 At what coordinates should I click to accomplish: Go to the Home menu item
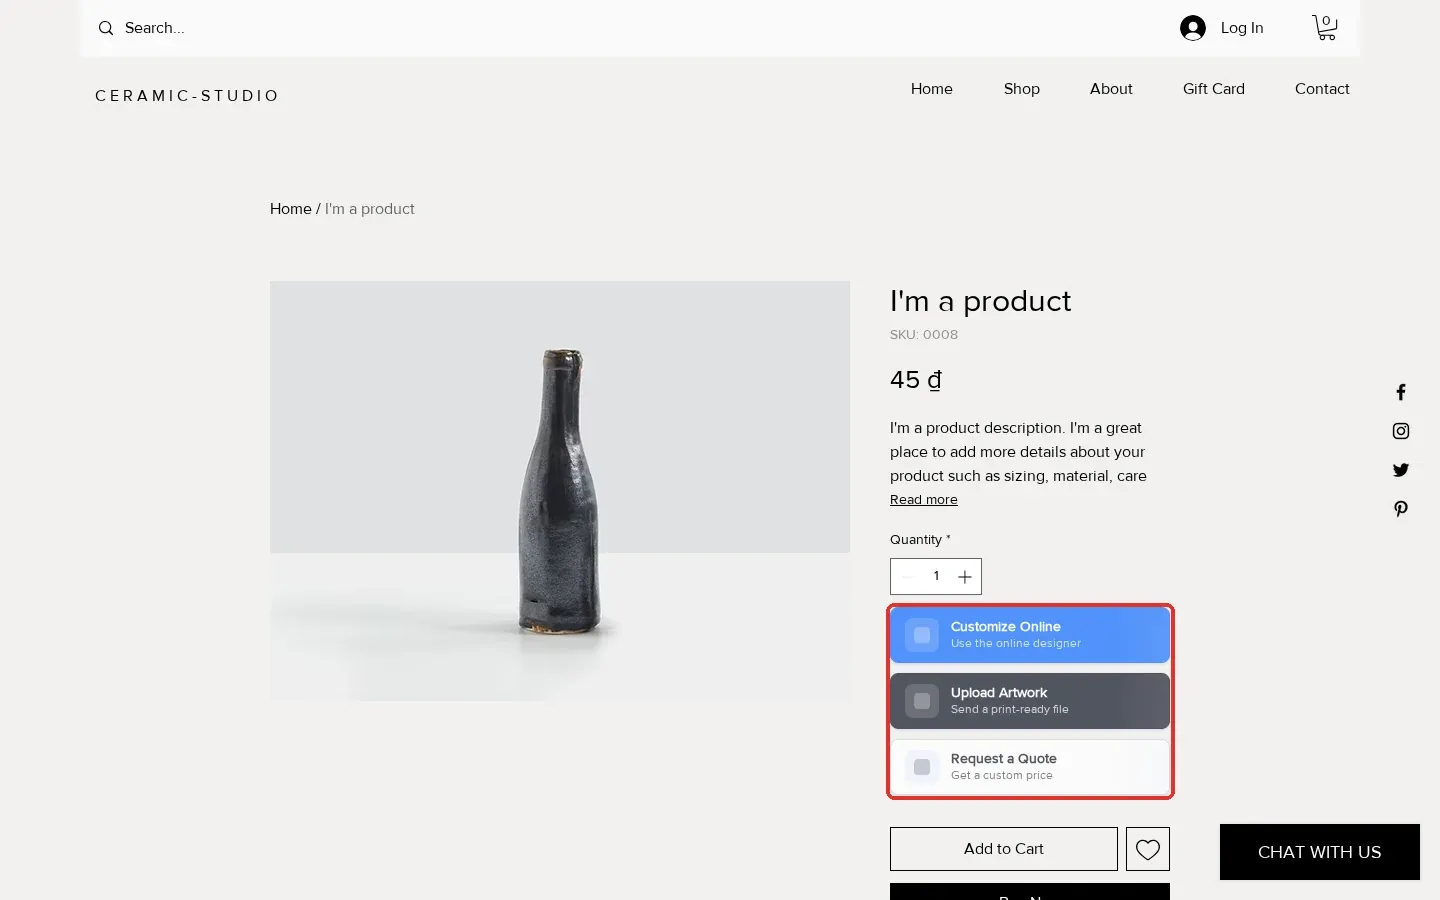coord(932,89)
